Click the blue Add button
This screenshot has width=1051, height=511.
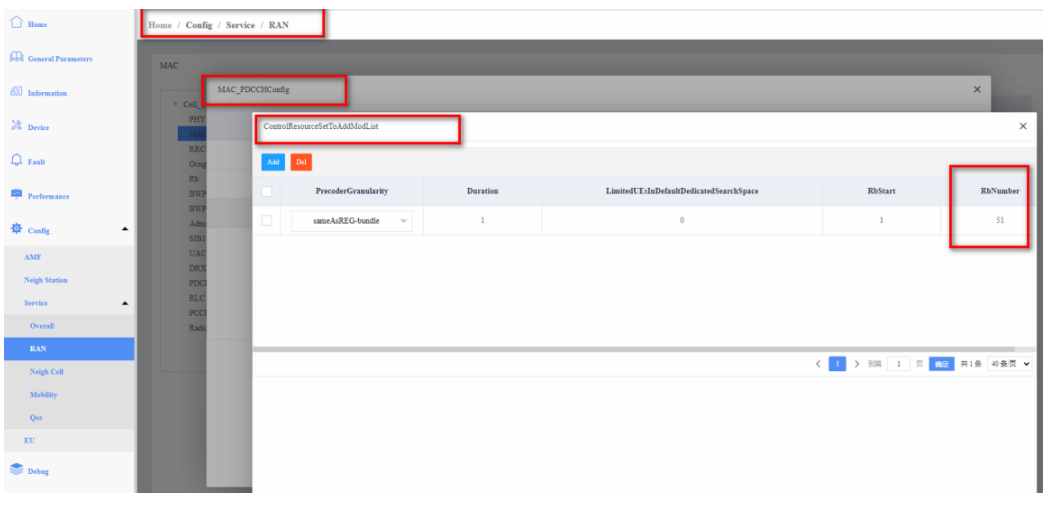273,162
